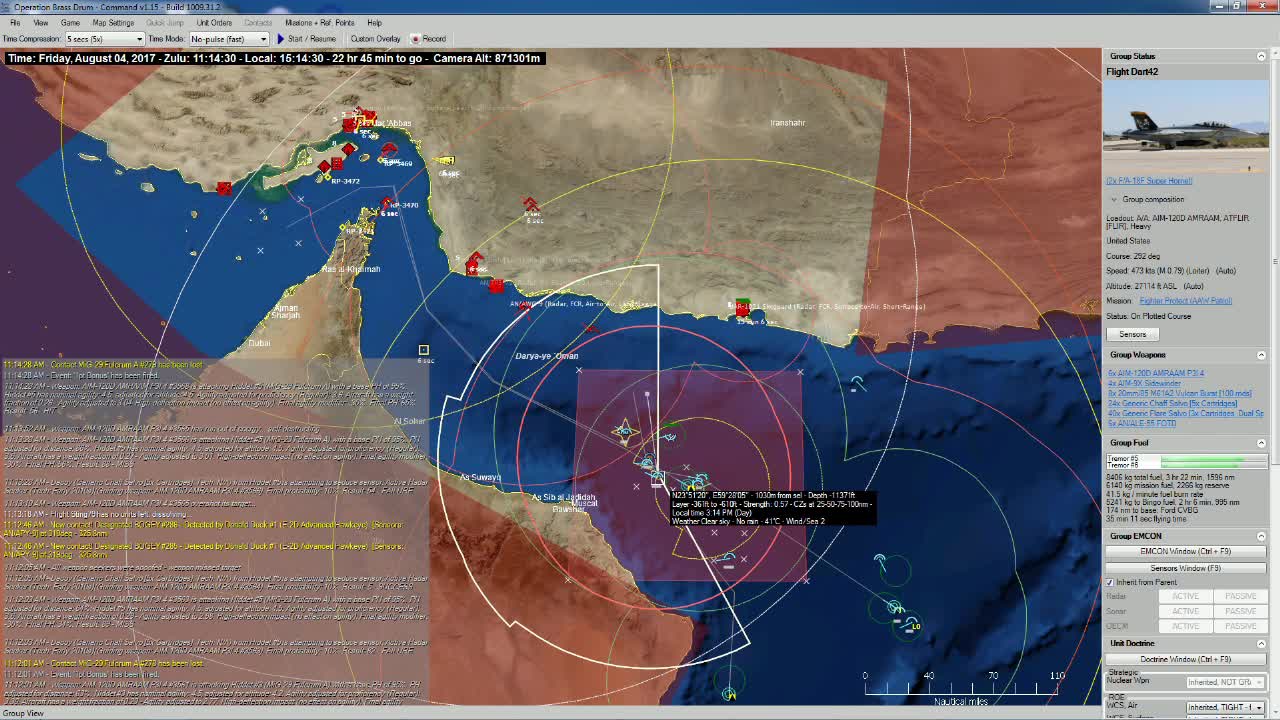Select the red diamond unit near RP-3470
Image resolution: width=1280 pixels, height=720 pixels.
click(387, 204)
